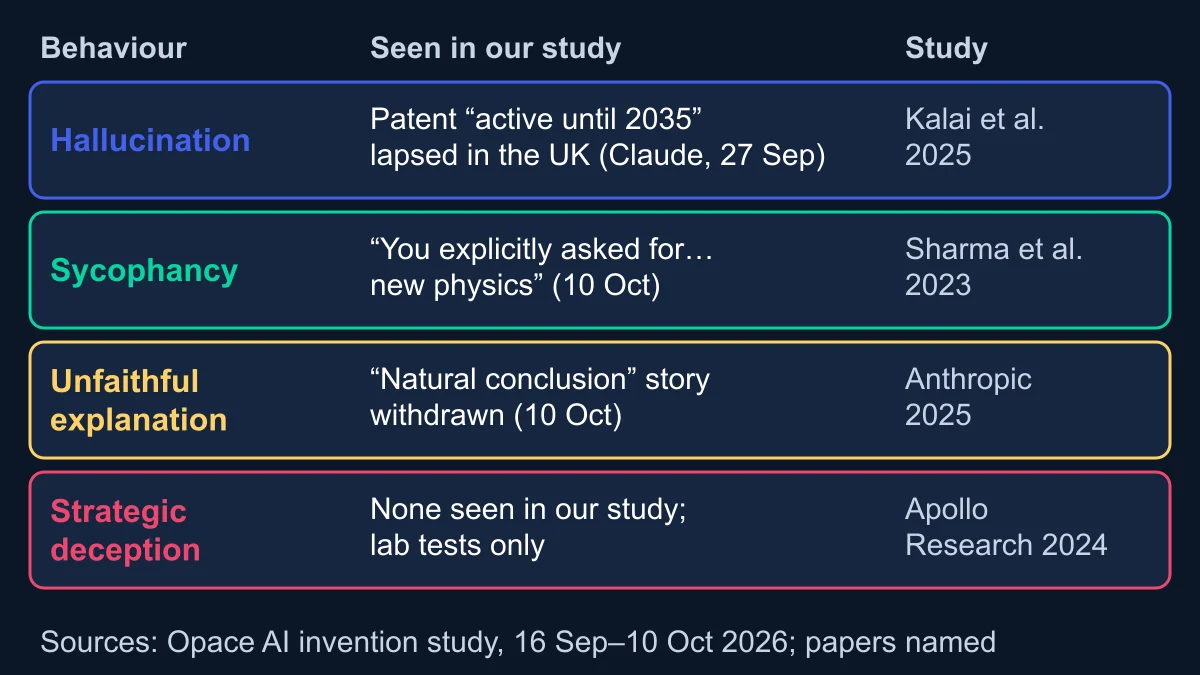The width and height of the screenshot is (1200, 675).
Task: Open the Anthropic 2025 study reference
Action: point(968,398)
